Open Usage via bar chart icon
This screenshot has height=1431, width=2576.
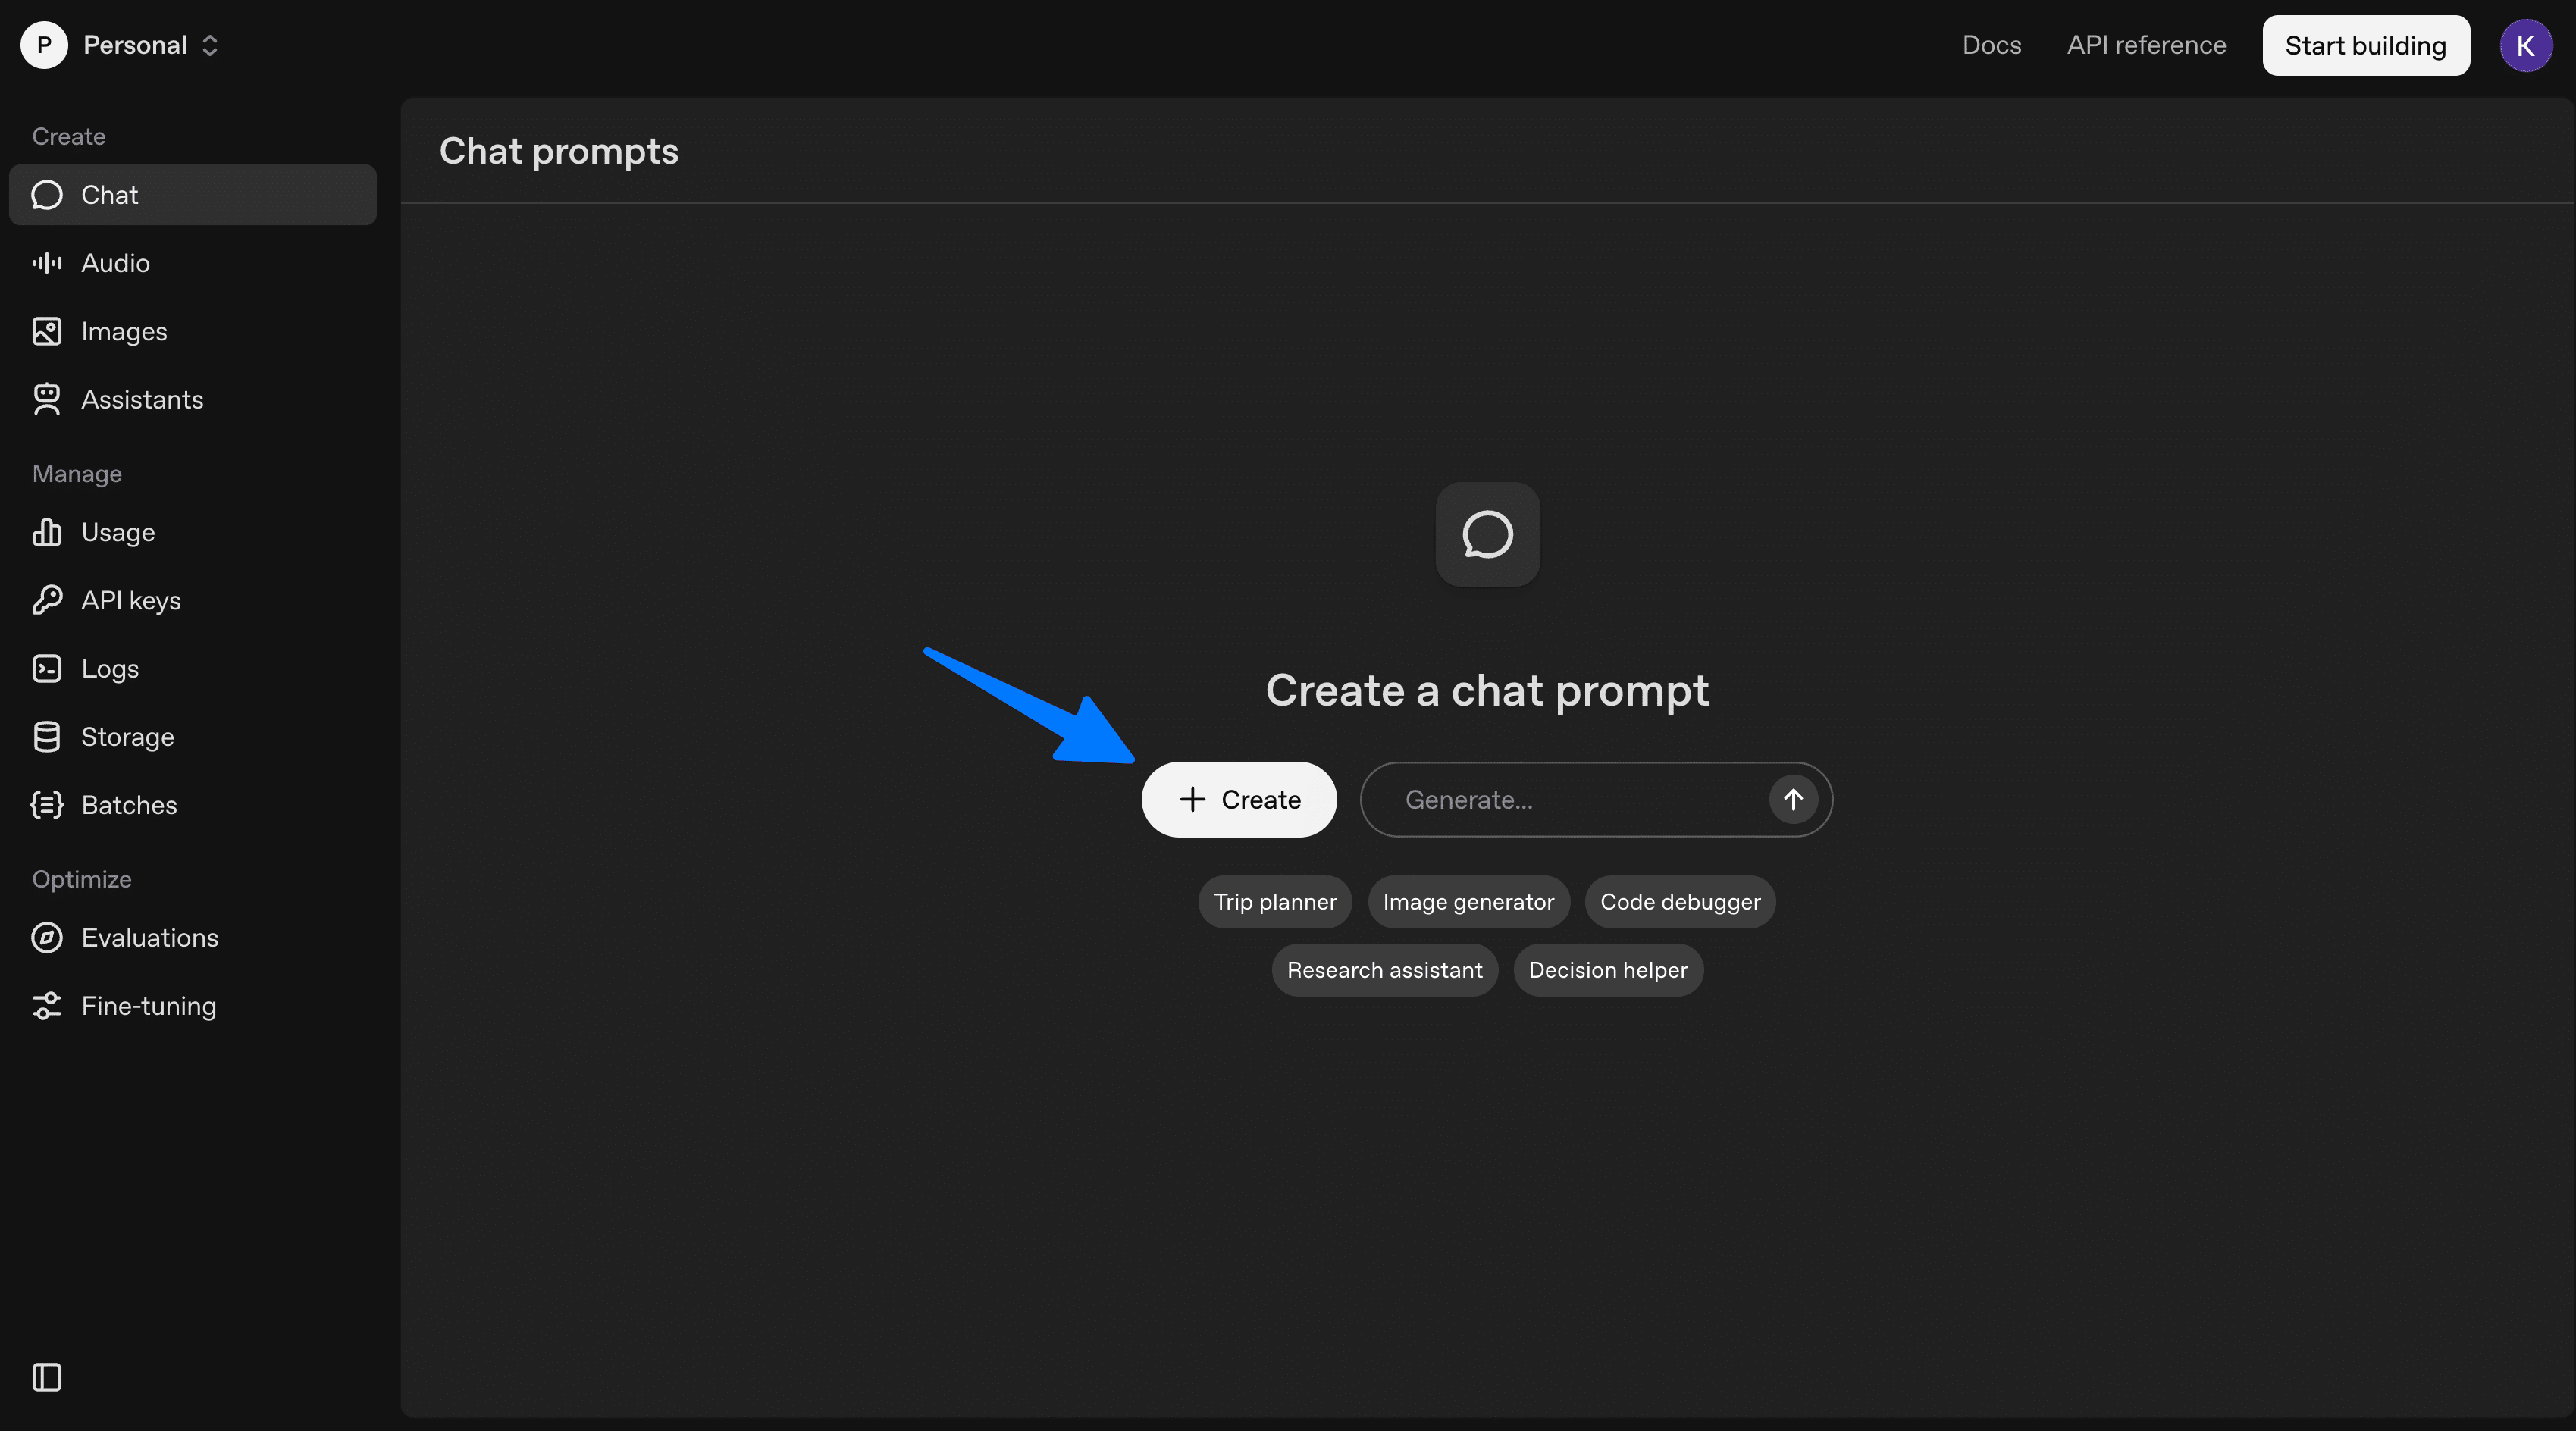[x=46, y=532]
